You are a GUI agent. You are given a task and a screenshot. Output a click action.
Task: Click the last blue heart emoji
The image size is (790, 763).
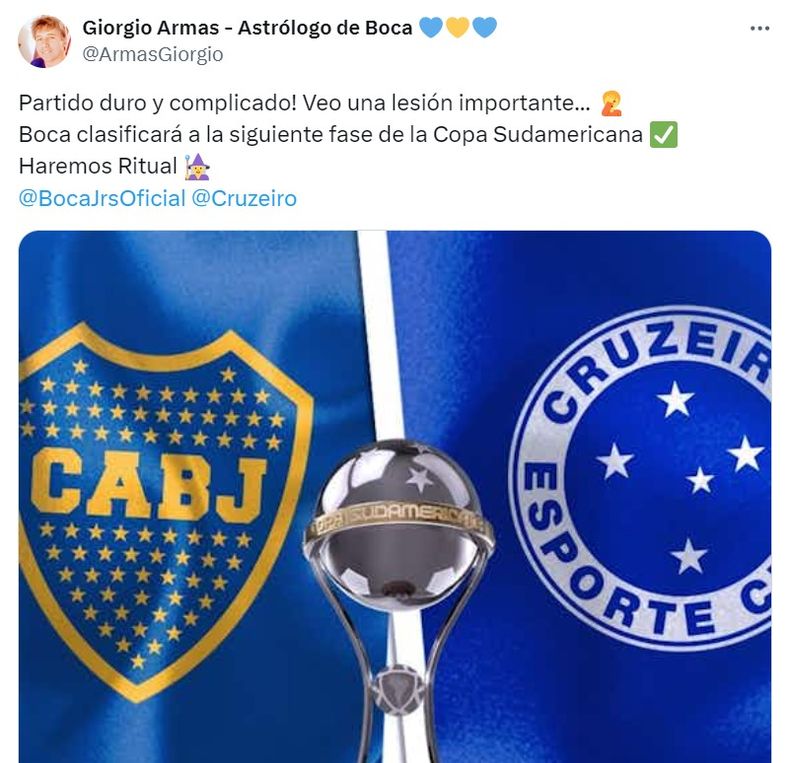click(485, 27)
